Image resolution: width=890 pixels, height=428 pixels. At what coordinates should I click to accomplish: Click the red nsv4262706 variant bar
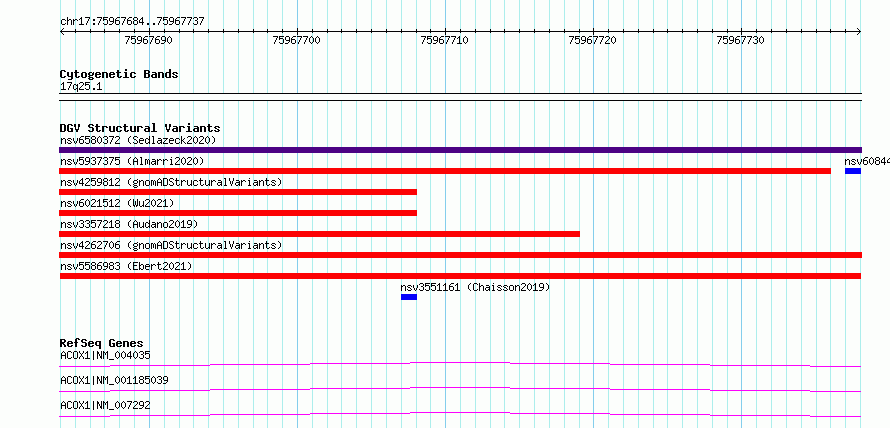point(460,255)
